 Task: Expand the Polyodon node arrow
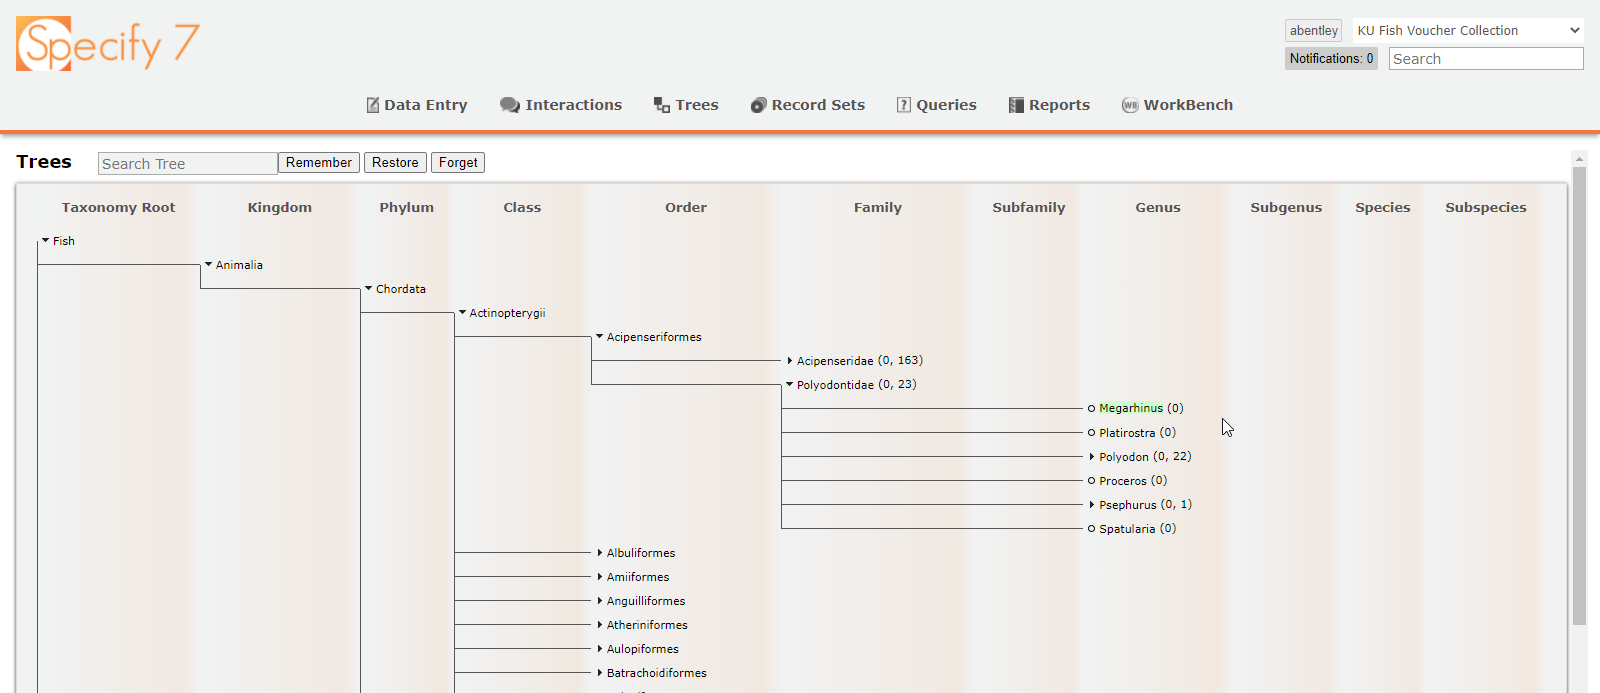tap(1092, 457)
